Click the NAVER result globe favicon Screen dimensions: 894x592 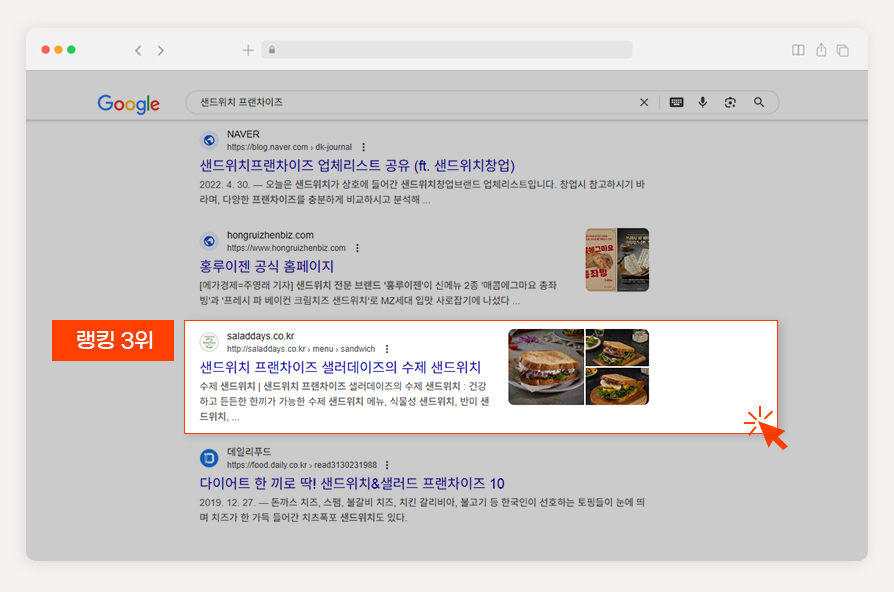pos(209,140)
